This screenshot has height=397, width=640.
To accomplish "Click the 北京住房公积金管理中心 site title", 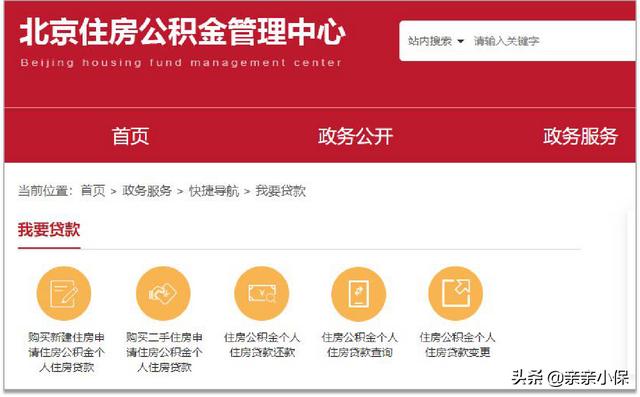I will tap(182, 32).
